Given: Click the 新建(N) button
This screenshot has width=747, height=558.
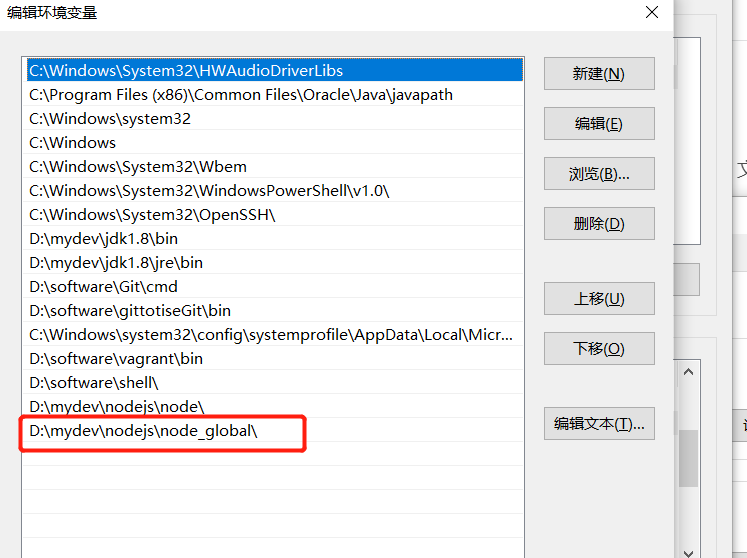Looking at the screenshot, I should click(x=599, y=73).
